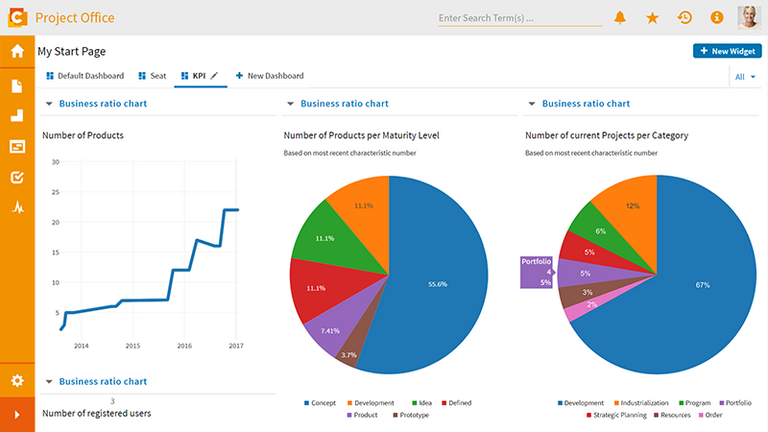The height and width of the screenshot is (432, 768).
Task: Open the activity pulse icon in sidebar
Action: [x=18, y=208]
